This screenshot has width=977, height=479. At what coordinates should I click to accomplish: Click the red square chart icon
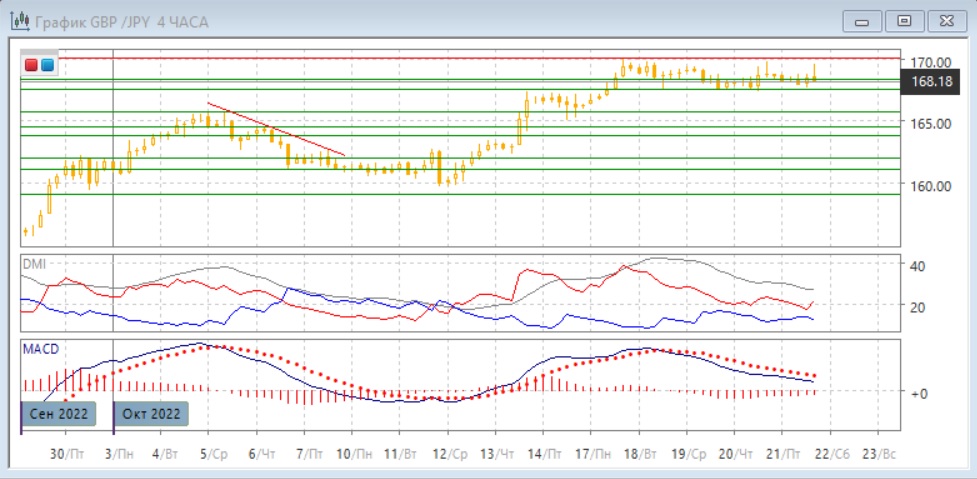point(31,65)
